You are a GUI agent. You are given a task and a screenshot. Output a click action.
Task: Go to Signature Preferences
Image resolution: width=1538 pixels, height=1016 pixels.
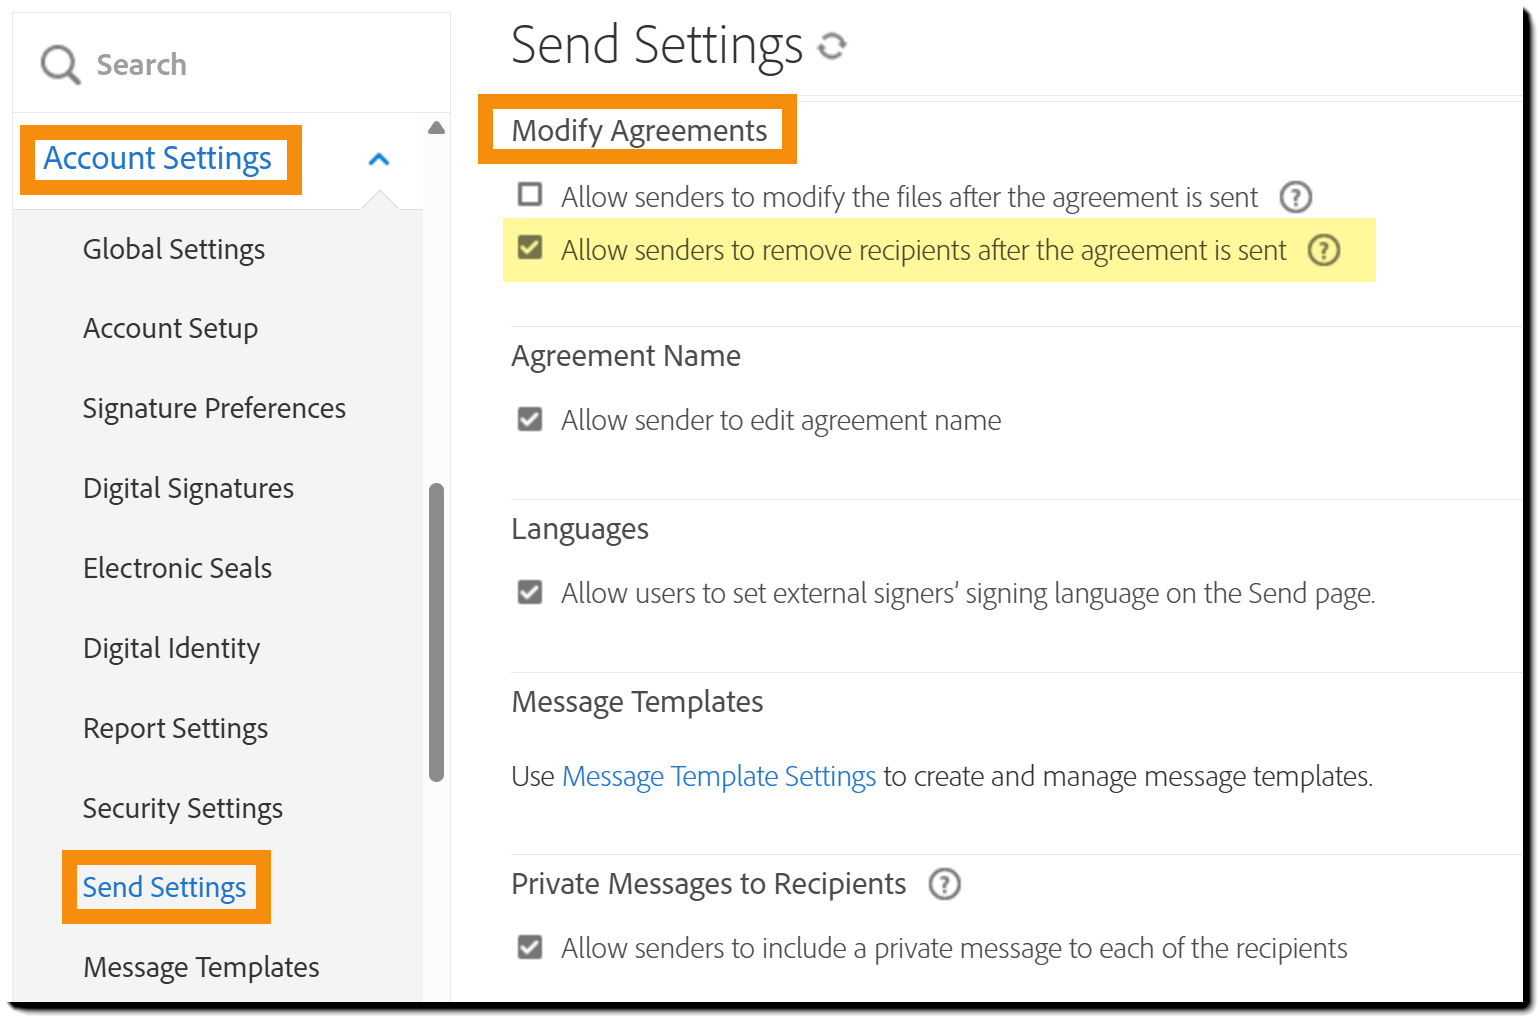coord(214,408)
